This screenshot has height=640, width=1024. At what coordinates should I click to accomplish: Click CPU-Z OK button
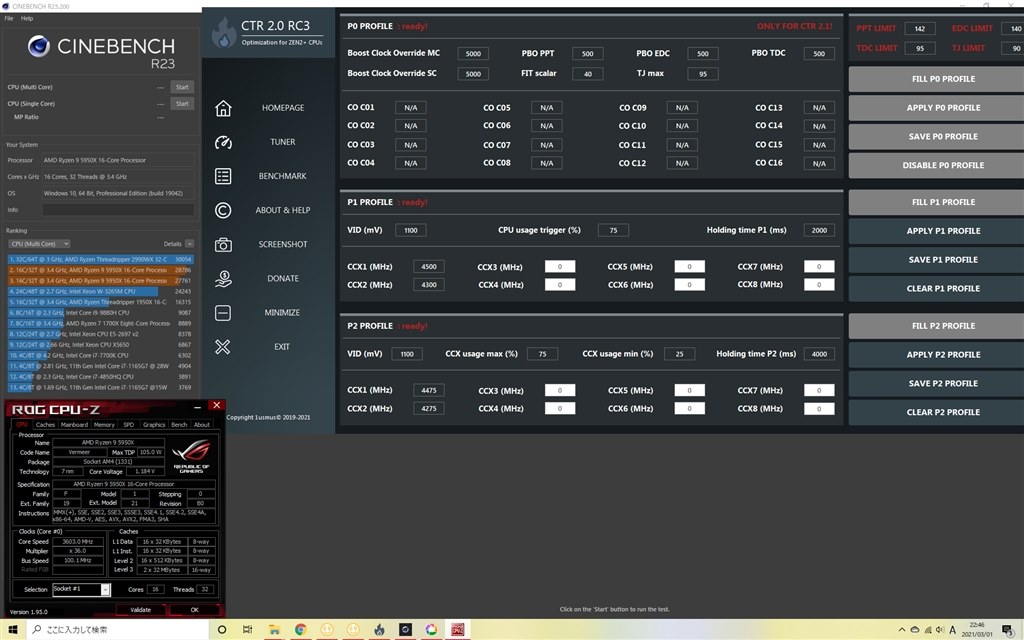tap(195, 609)
